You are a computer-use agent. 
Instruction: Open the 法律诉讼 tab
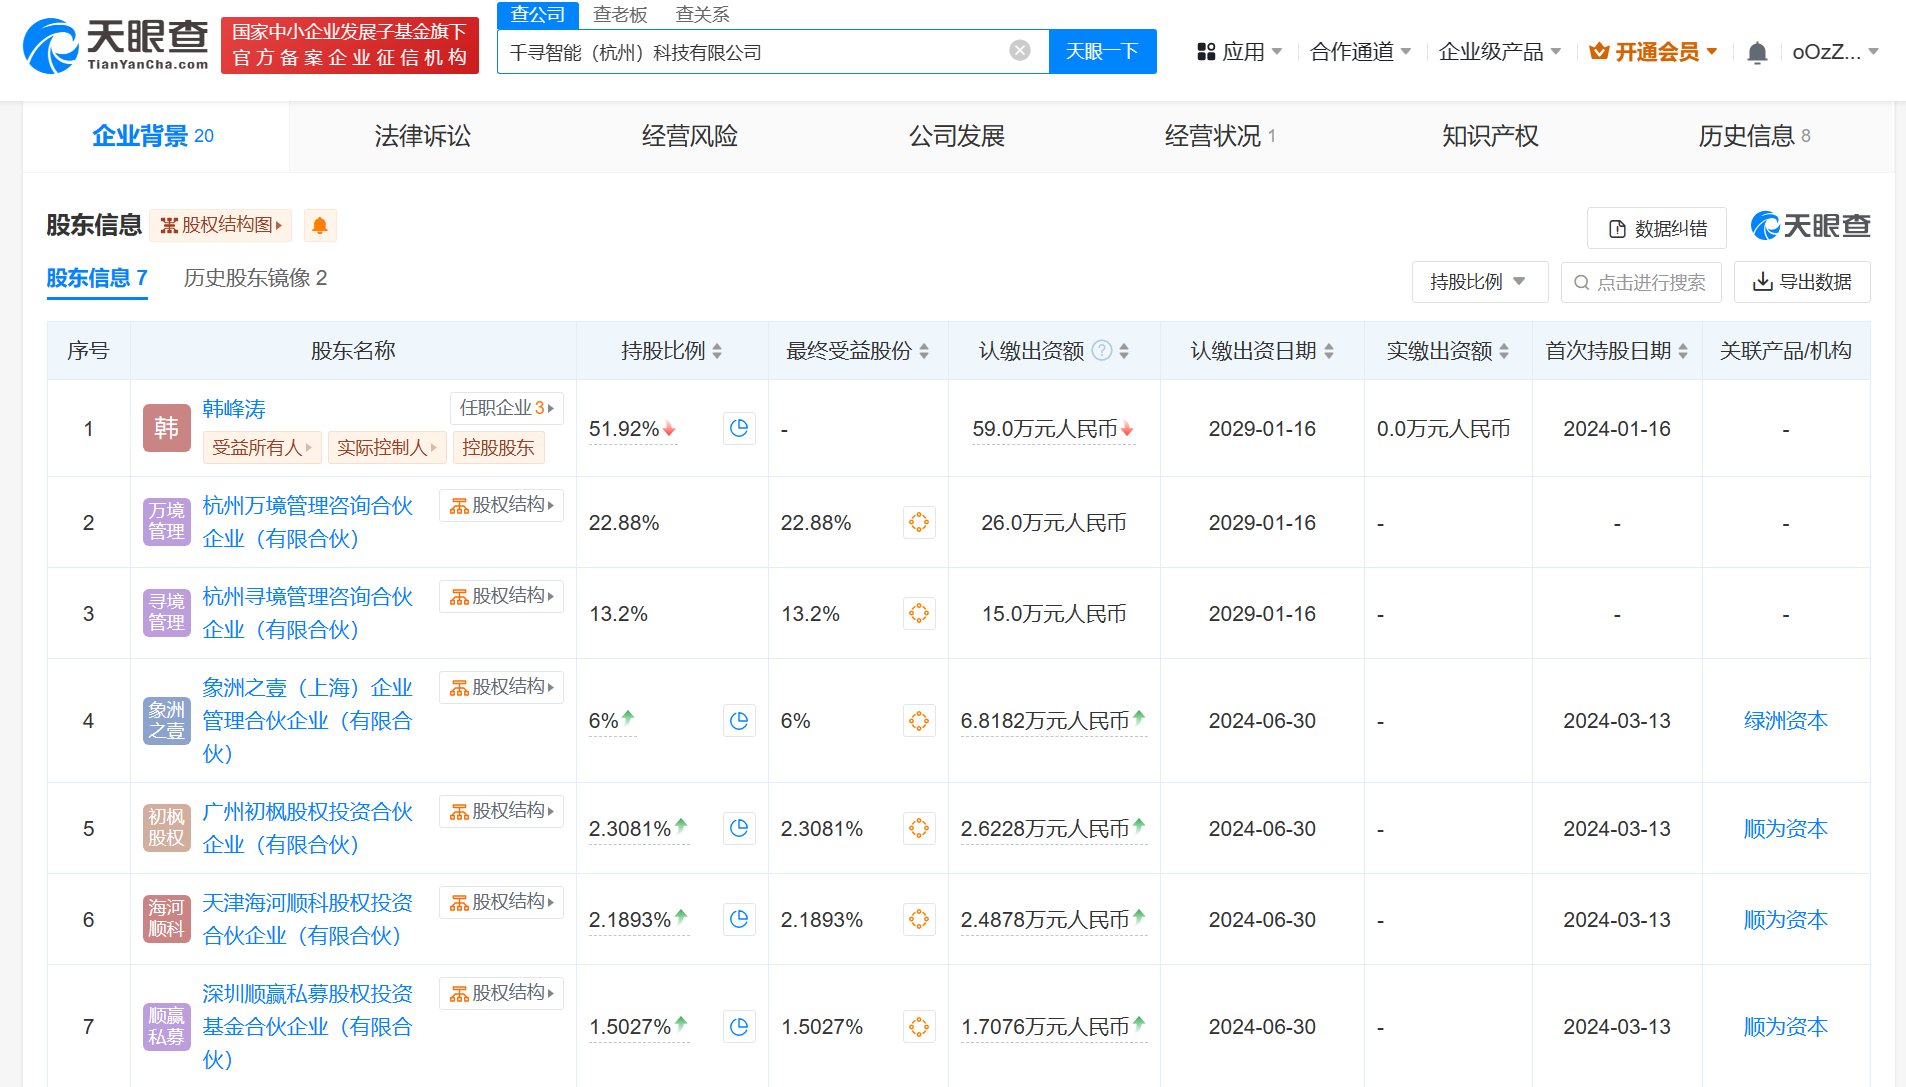422,136
